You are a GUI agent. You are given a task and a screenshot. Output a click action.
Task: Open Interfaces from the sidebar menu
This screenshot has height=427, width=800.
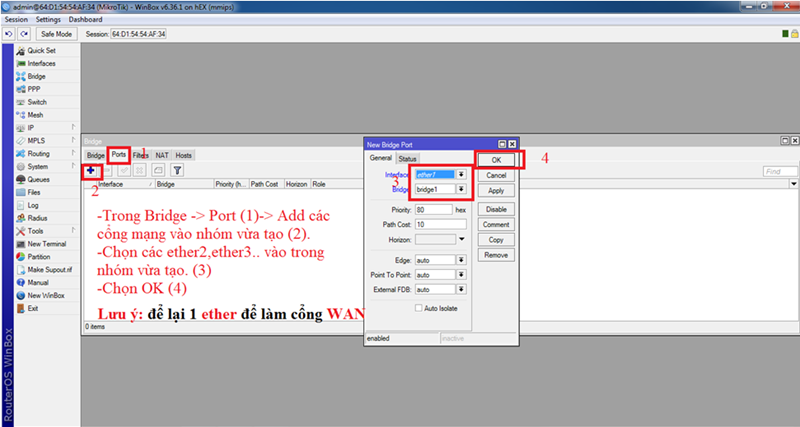[41, 63]
